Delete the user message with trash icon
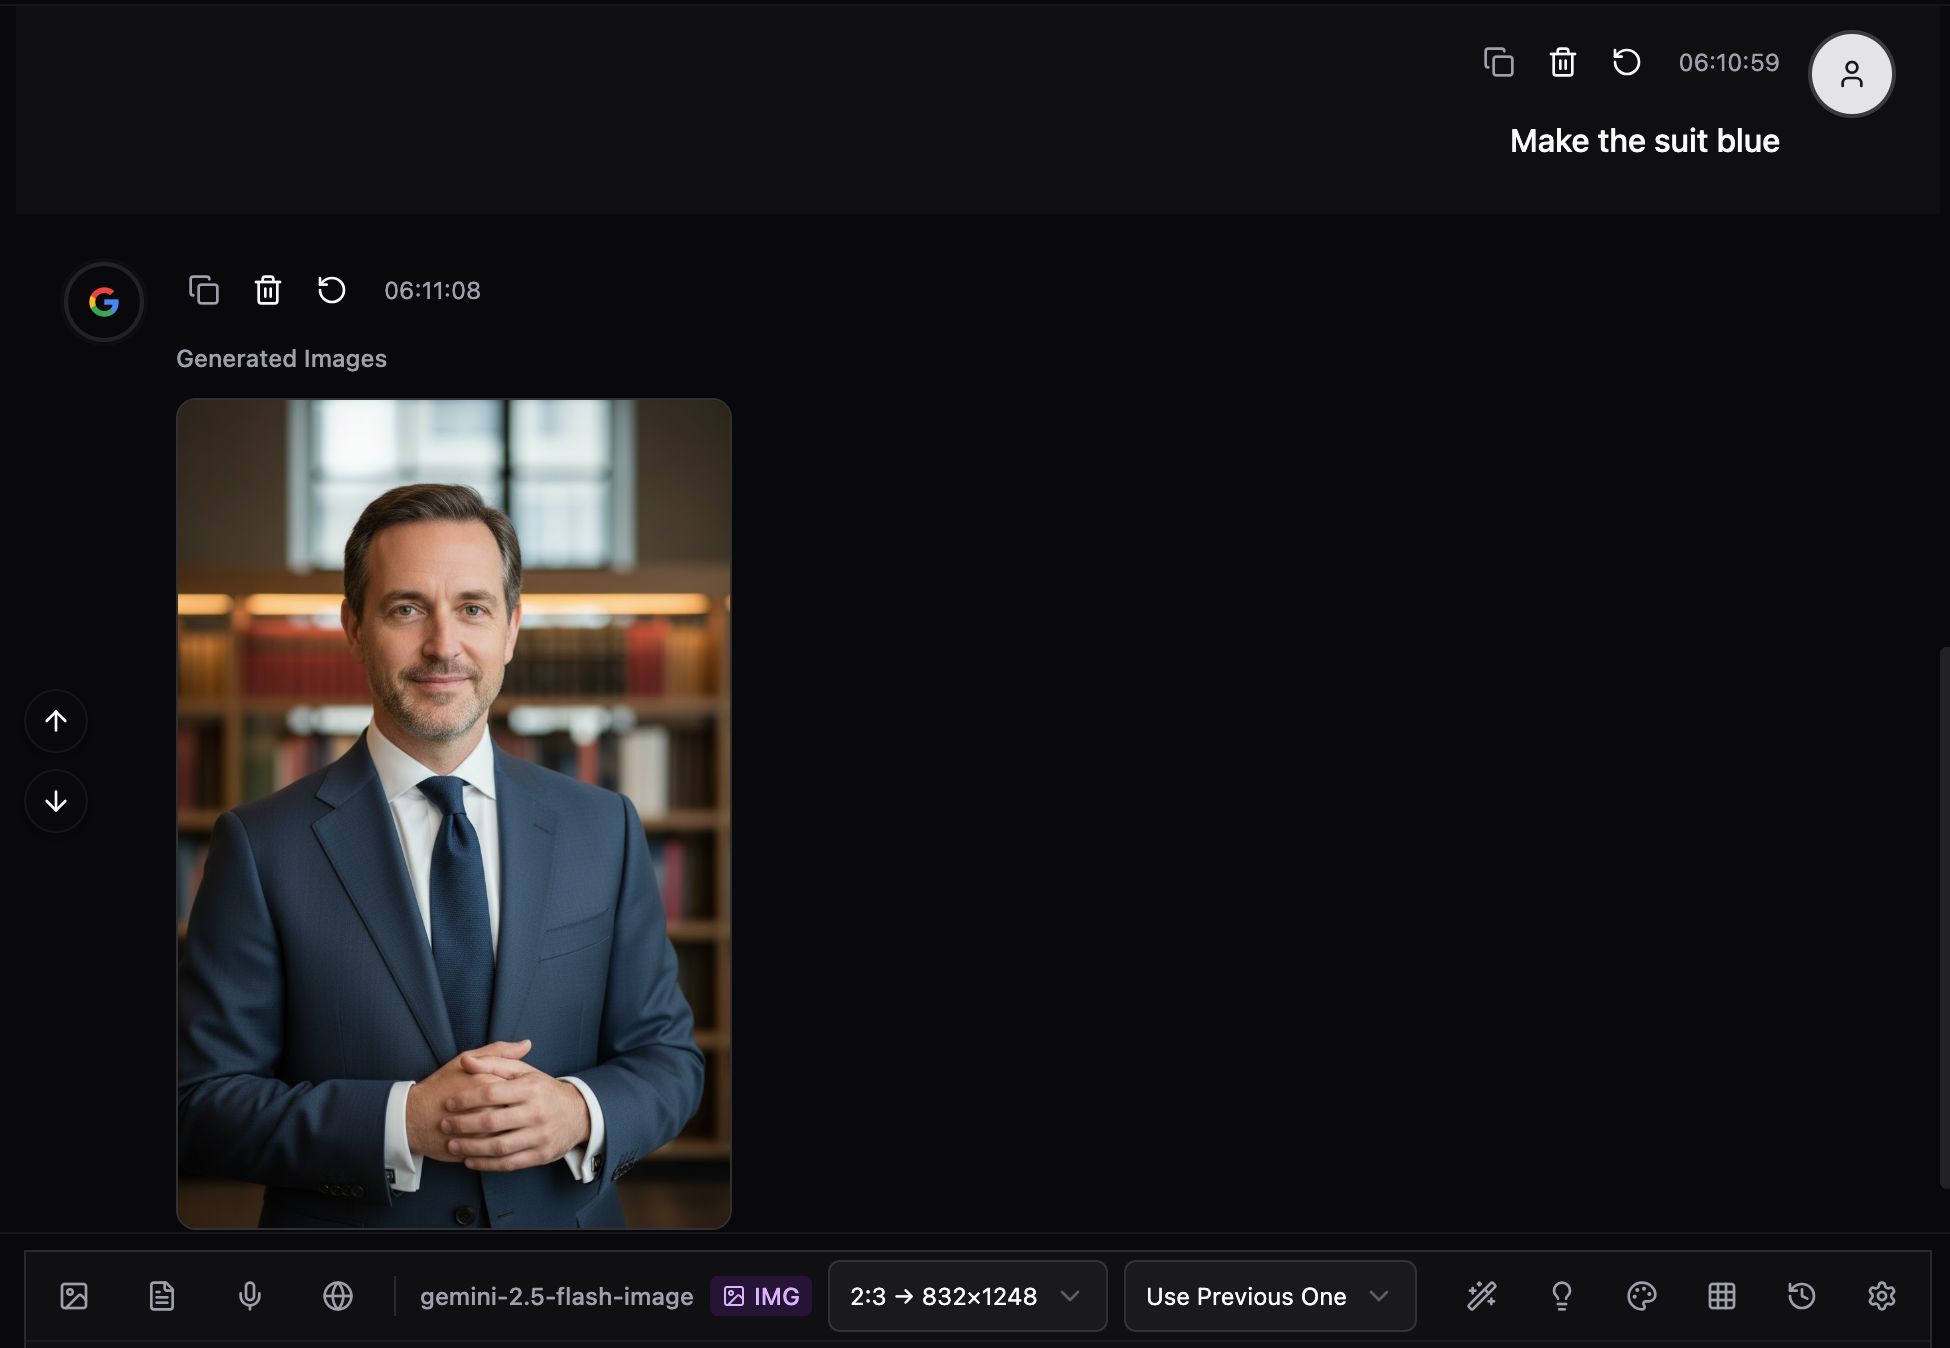Image resolution: width=1950 pixels, height=1348 pixels. pyautogui.click(x=1562, y=62)
